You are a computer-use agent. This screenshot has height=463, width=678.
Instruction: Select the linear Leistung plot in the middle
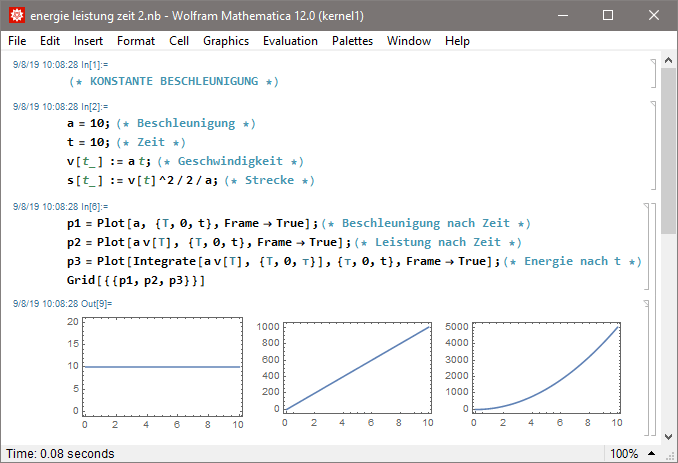[x=358, y=367]
